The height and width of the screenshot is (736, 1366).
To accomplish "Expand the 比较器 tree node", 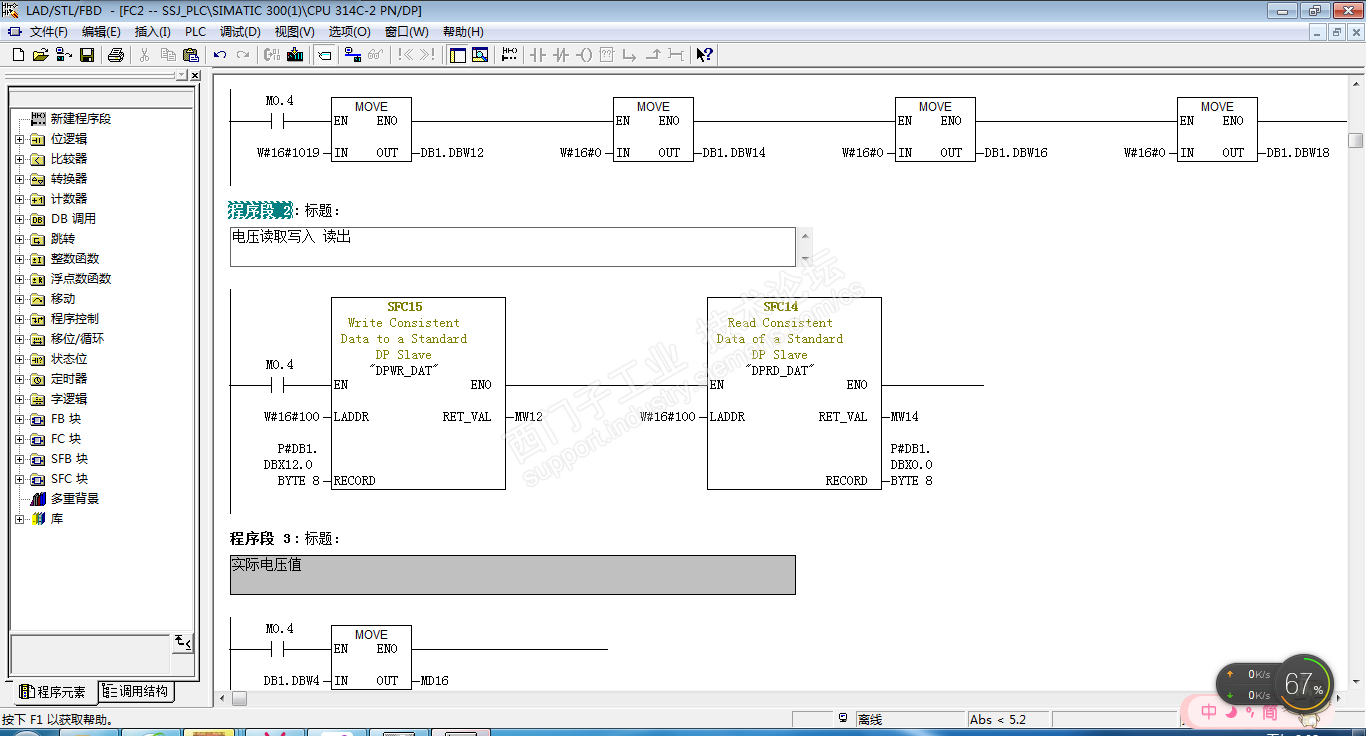I will [19, 159].
